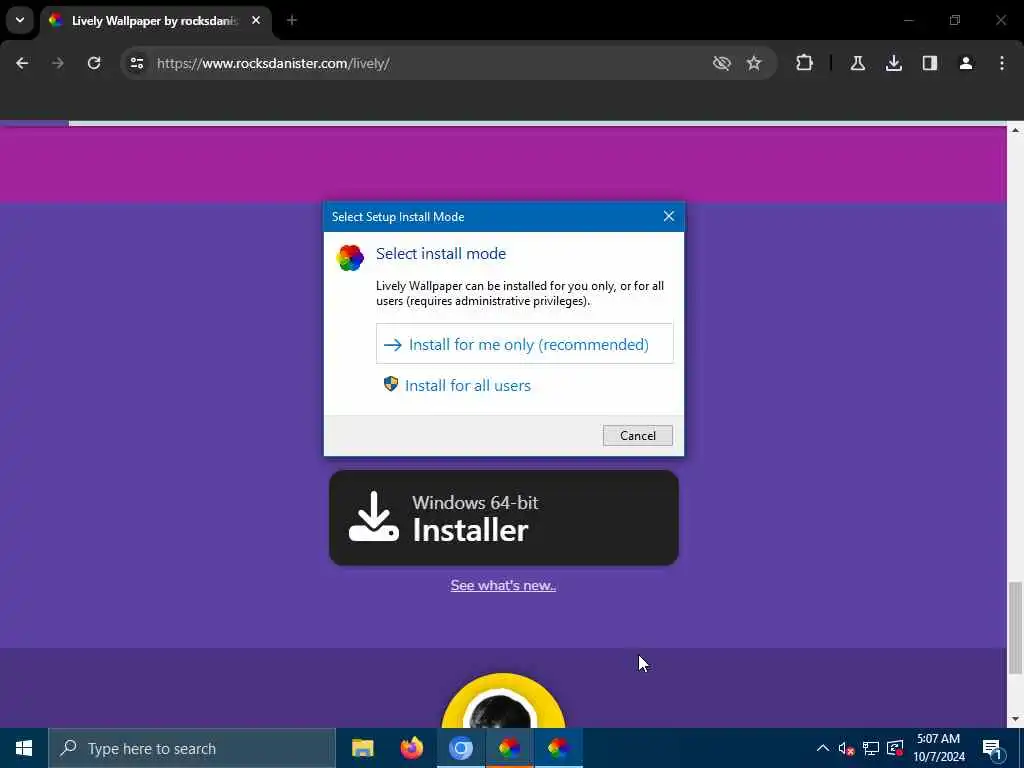Open Chrome Labs flask icon
Image resolution: width=1024 pixels, height=768 pixels.
857,63
